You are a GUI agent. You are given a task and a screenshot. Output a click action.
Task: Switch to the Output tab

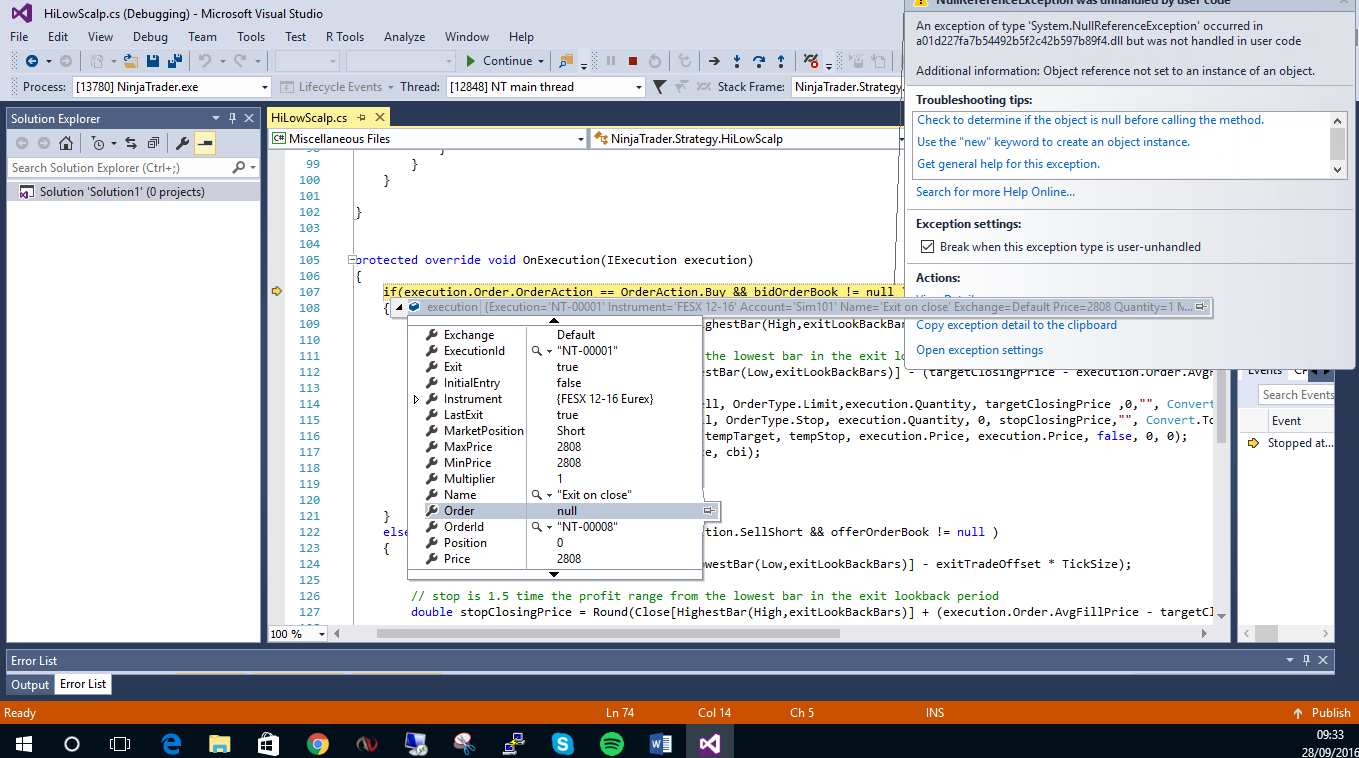coord(30,684)
